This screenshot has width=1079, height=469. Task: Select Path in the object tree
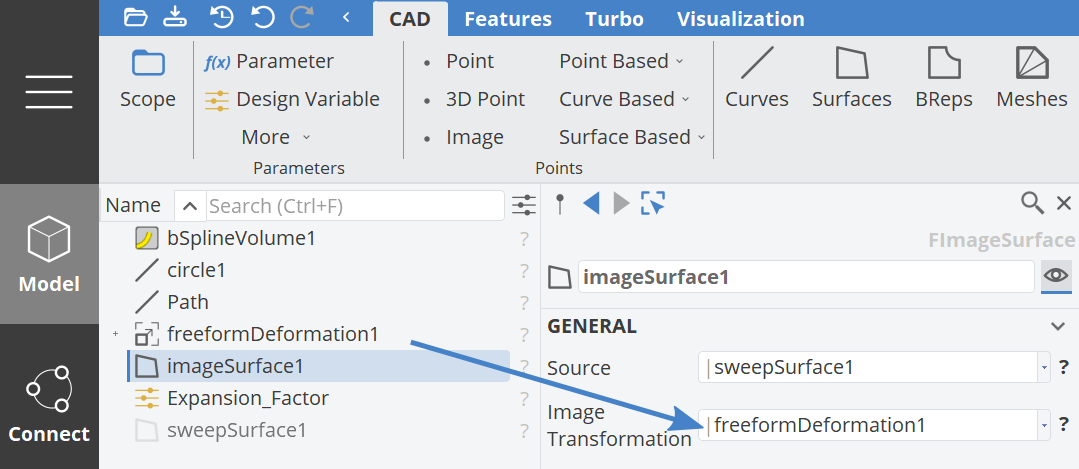pyautogui.click(x=188, y=303)
